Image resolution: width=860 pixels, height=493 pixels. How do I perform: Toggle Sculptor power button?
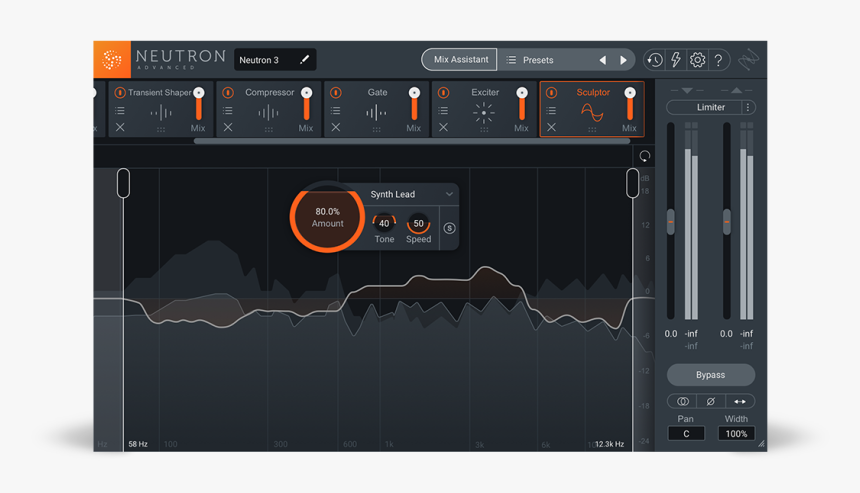coord(551,93)
